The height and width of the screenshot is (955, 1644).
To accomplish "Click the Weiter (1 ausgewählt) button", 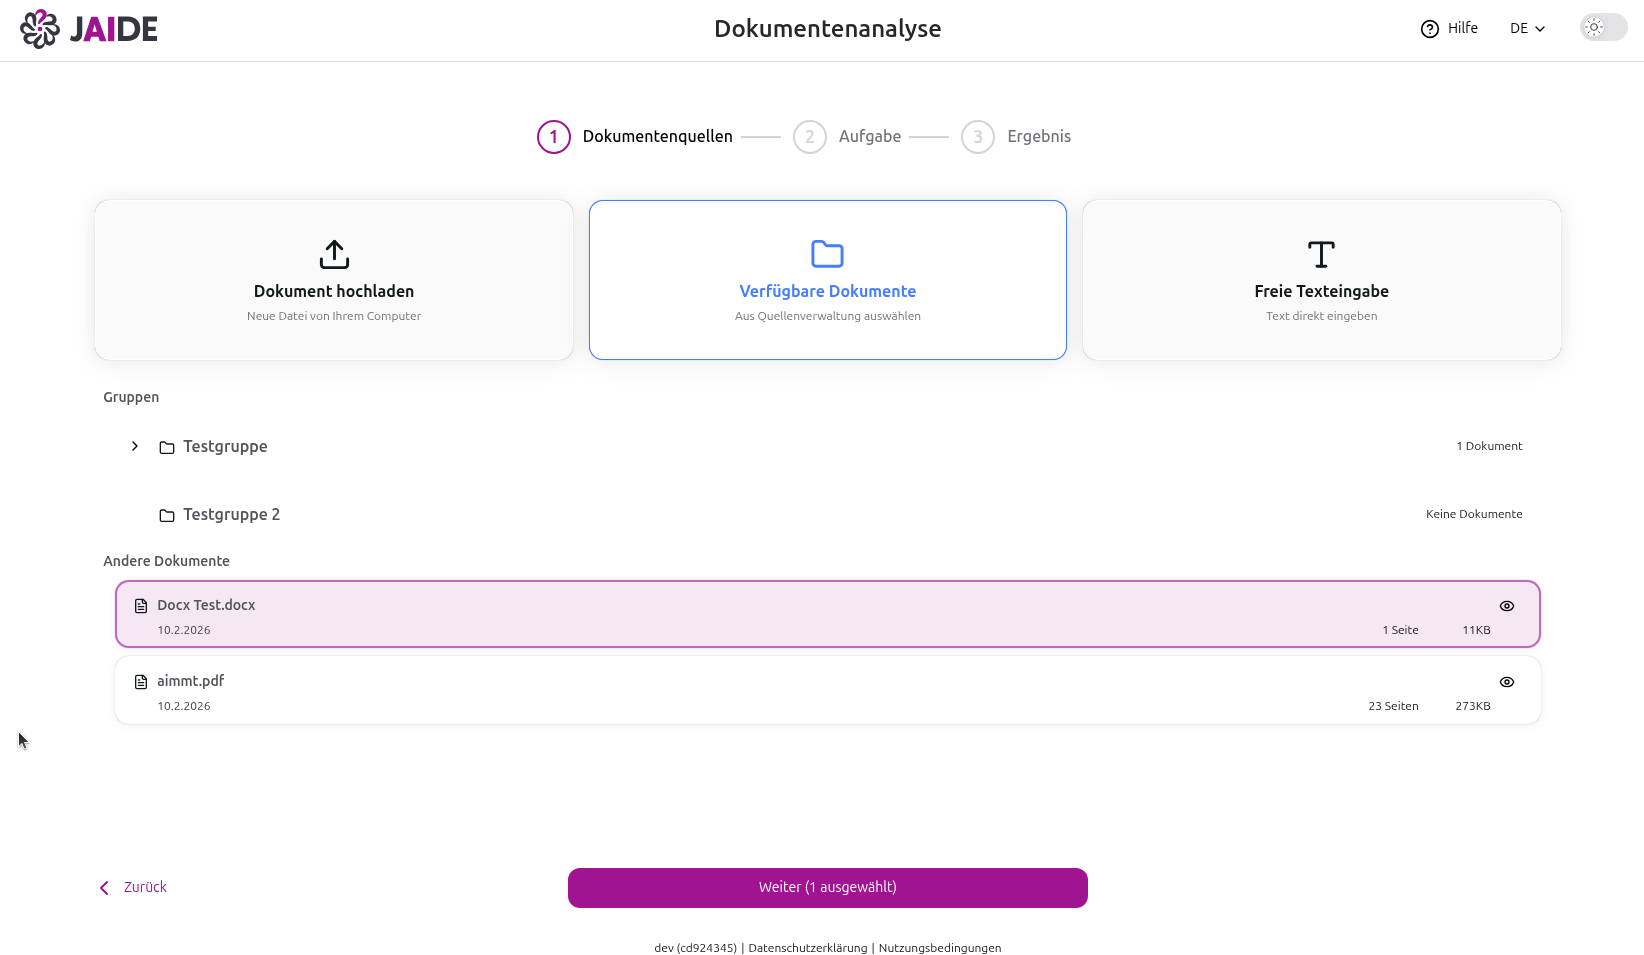I will point(827,888).
